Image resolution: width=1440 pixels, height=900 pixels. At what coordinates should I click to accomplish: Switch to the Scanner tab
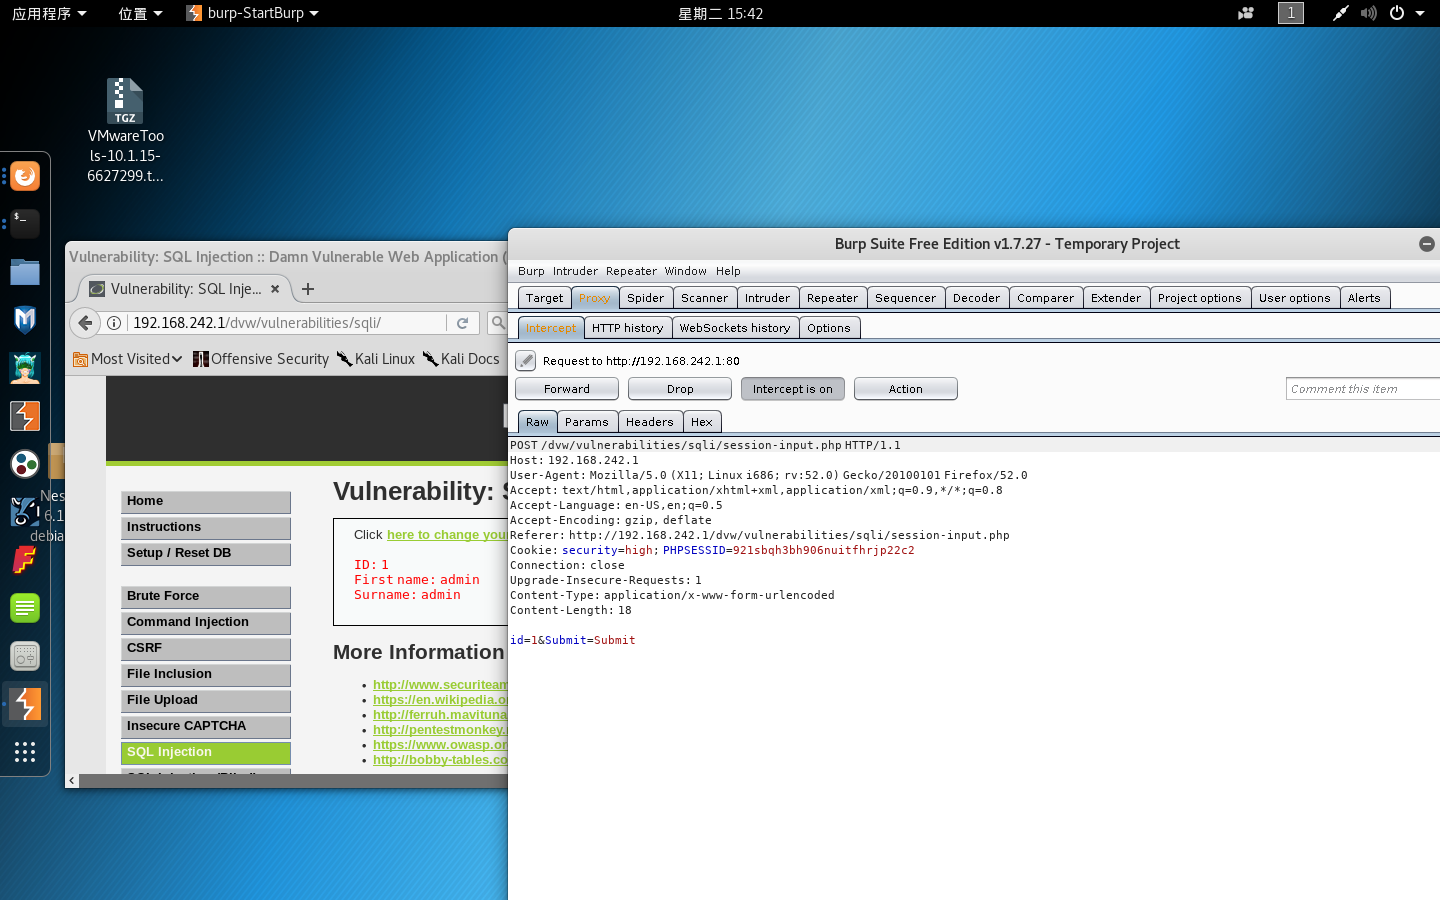point(705,298)
